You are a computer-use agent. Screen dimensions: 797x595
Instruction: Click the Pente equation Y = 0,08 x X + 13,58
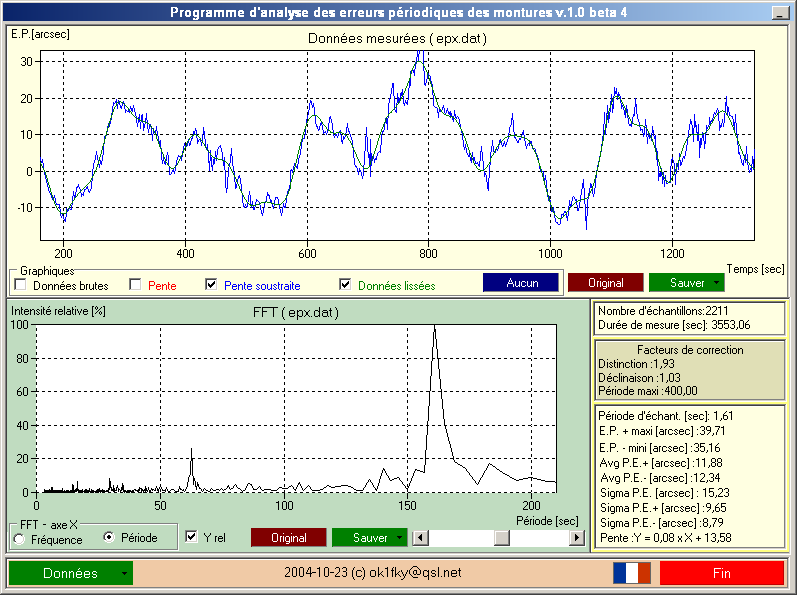pyautogui.click(x=665, y=538)
